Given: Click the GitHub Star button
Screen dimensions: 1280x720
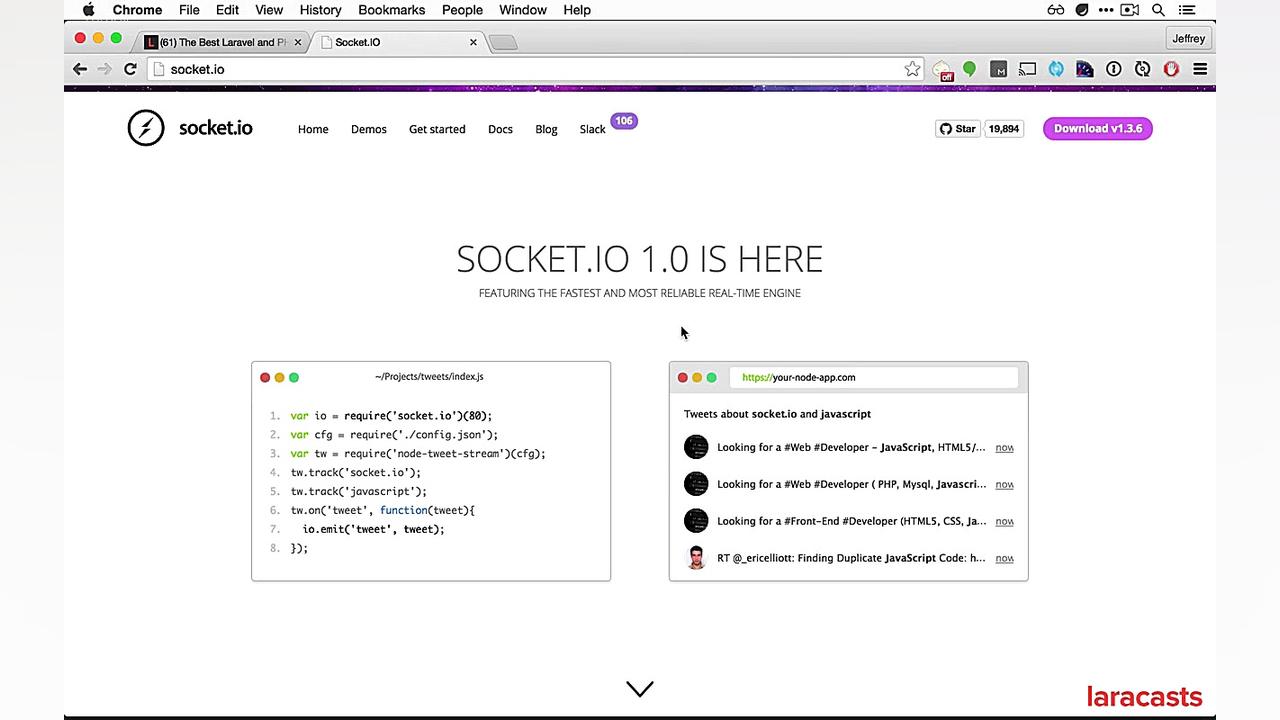Looking at the screenshot, I should coord(957,128).
